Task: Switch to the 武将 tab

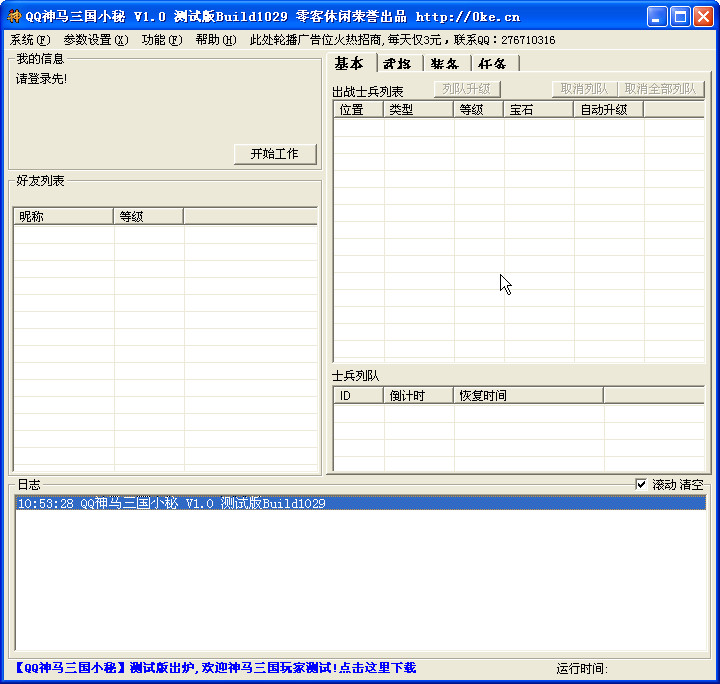Action: 398,63
